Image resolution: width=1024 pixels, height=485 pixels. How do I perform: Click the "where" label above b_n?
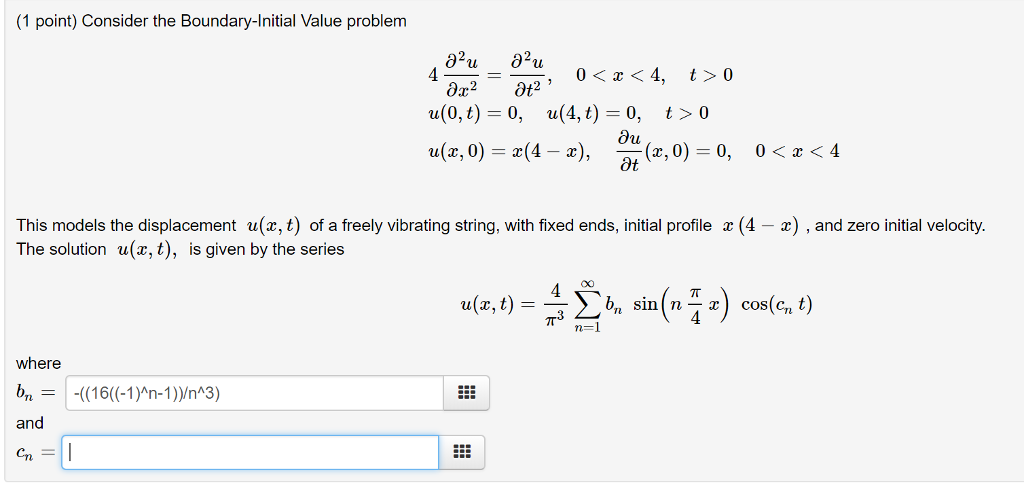click(39, 364)
